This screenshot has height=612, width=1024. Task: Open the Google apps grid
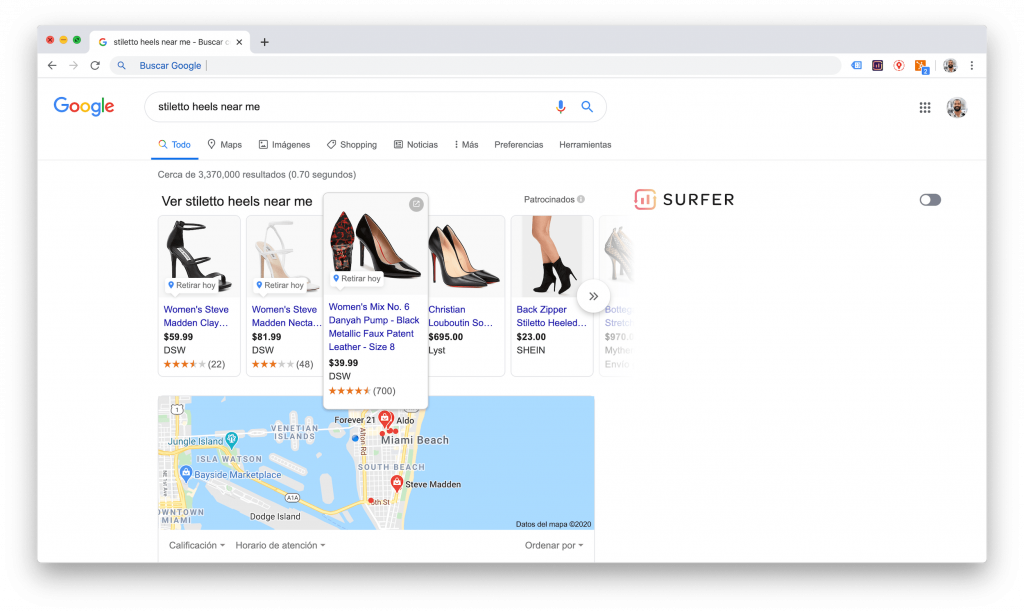click(925, 107)
